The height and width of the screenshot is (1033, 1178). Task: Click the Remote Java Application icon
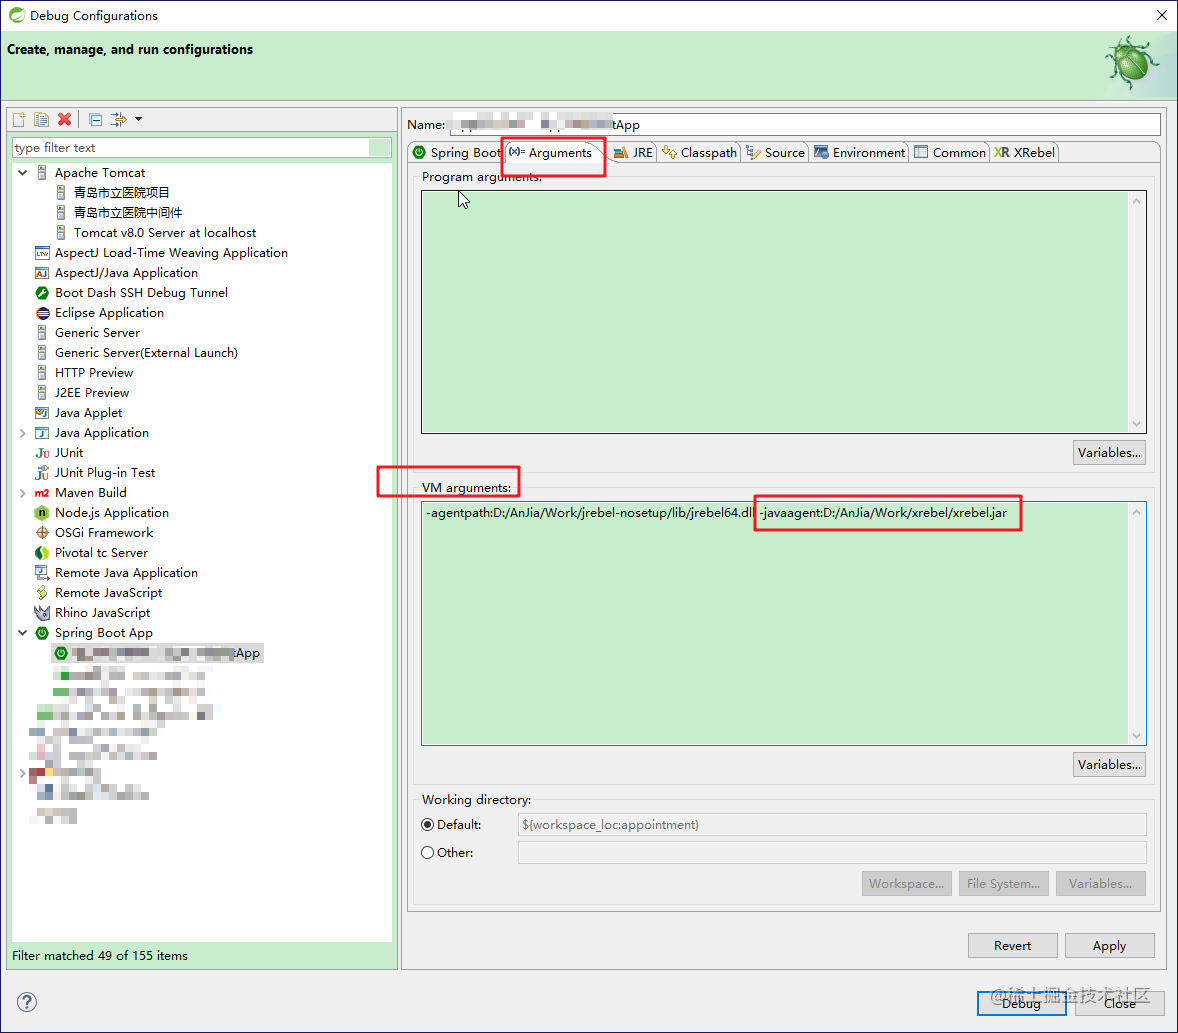(x=42, y=573)
